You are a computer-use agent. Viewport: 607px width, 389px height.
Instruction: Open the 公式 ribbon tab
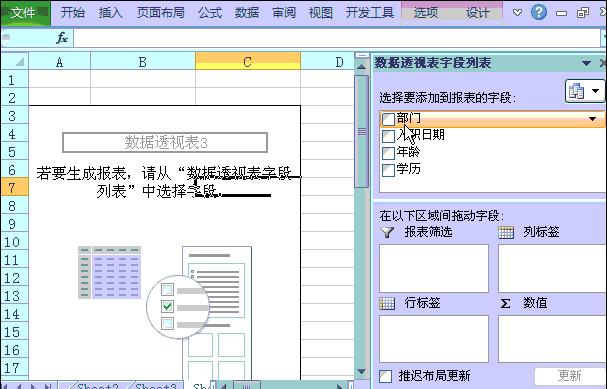[210, 13]
